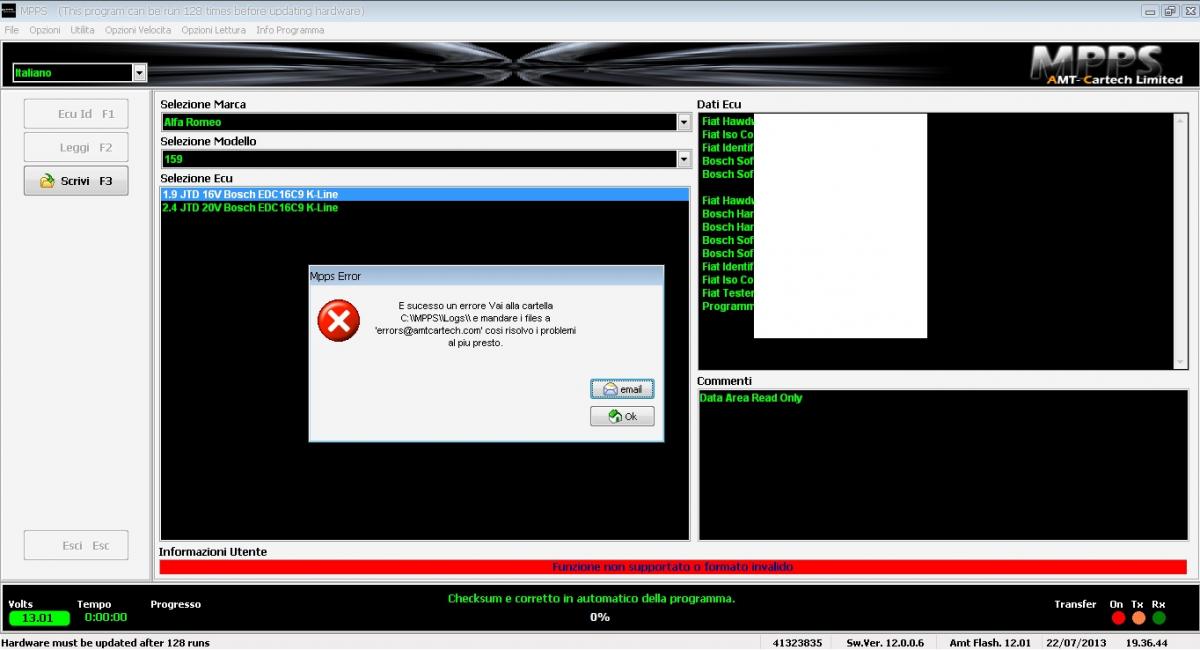Click the red Informazioni Utente message bar
This screenshot has width=1200, height=650.
tap(673, 567)
